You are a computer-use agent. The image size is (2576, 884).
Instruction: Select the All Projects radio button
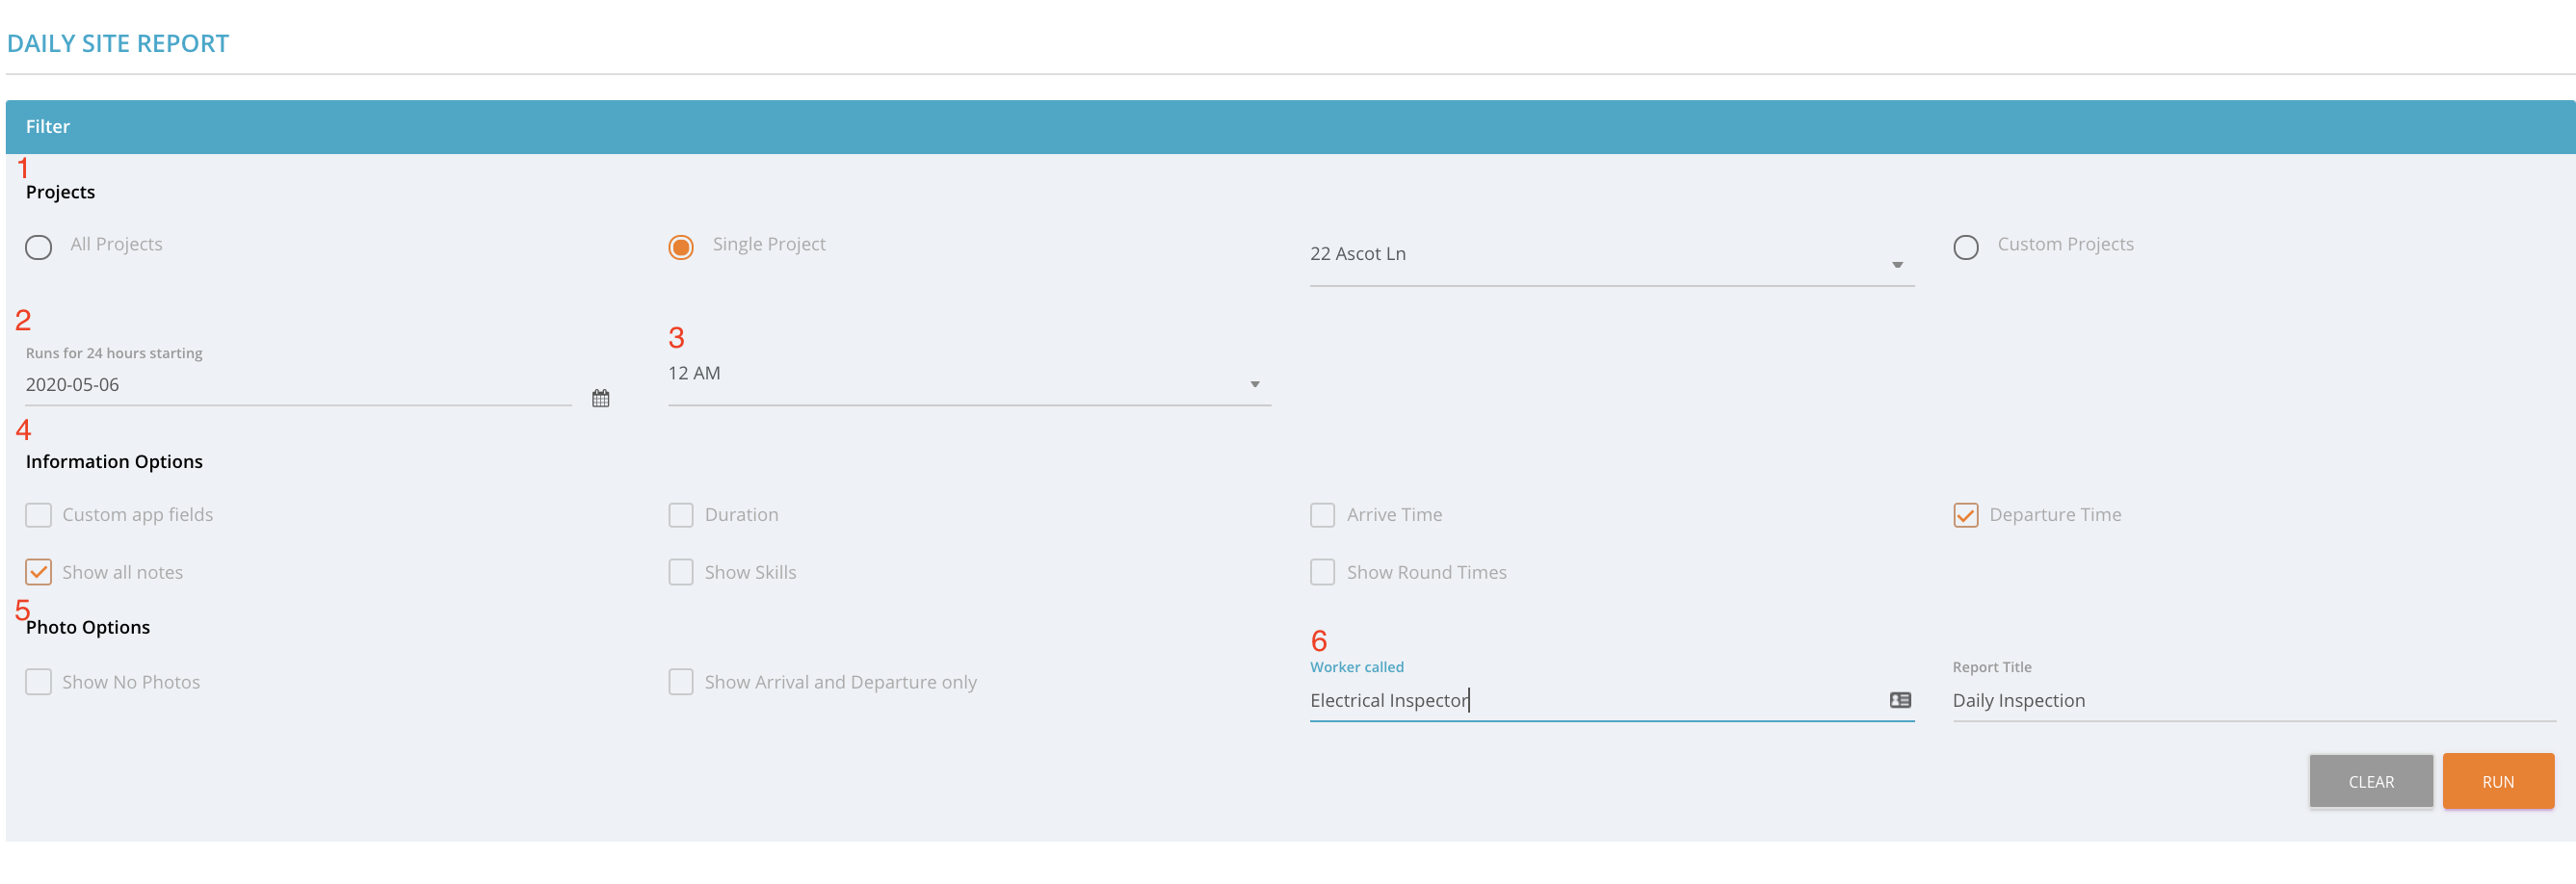[39, 247]
